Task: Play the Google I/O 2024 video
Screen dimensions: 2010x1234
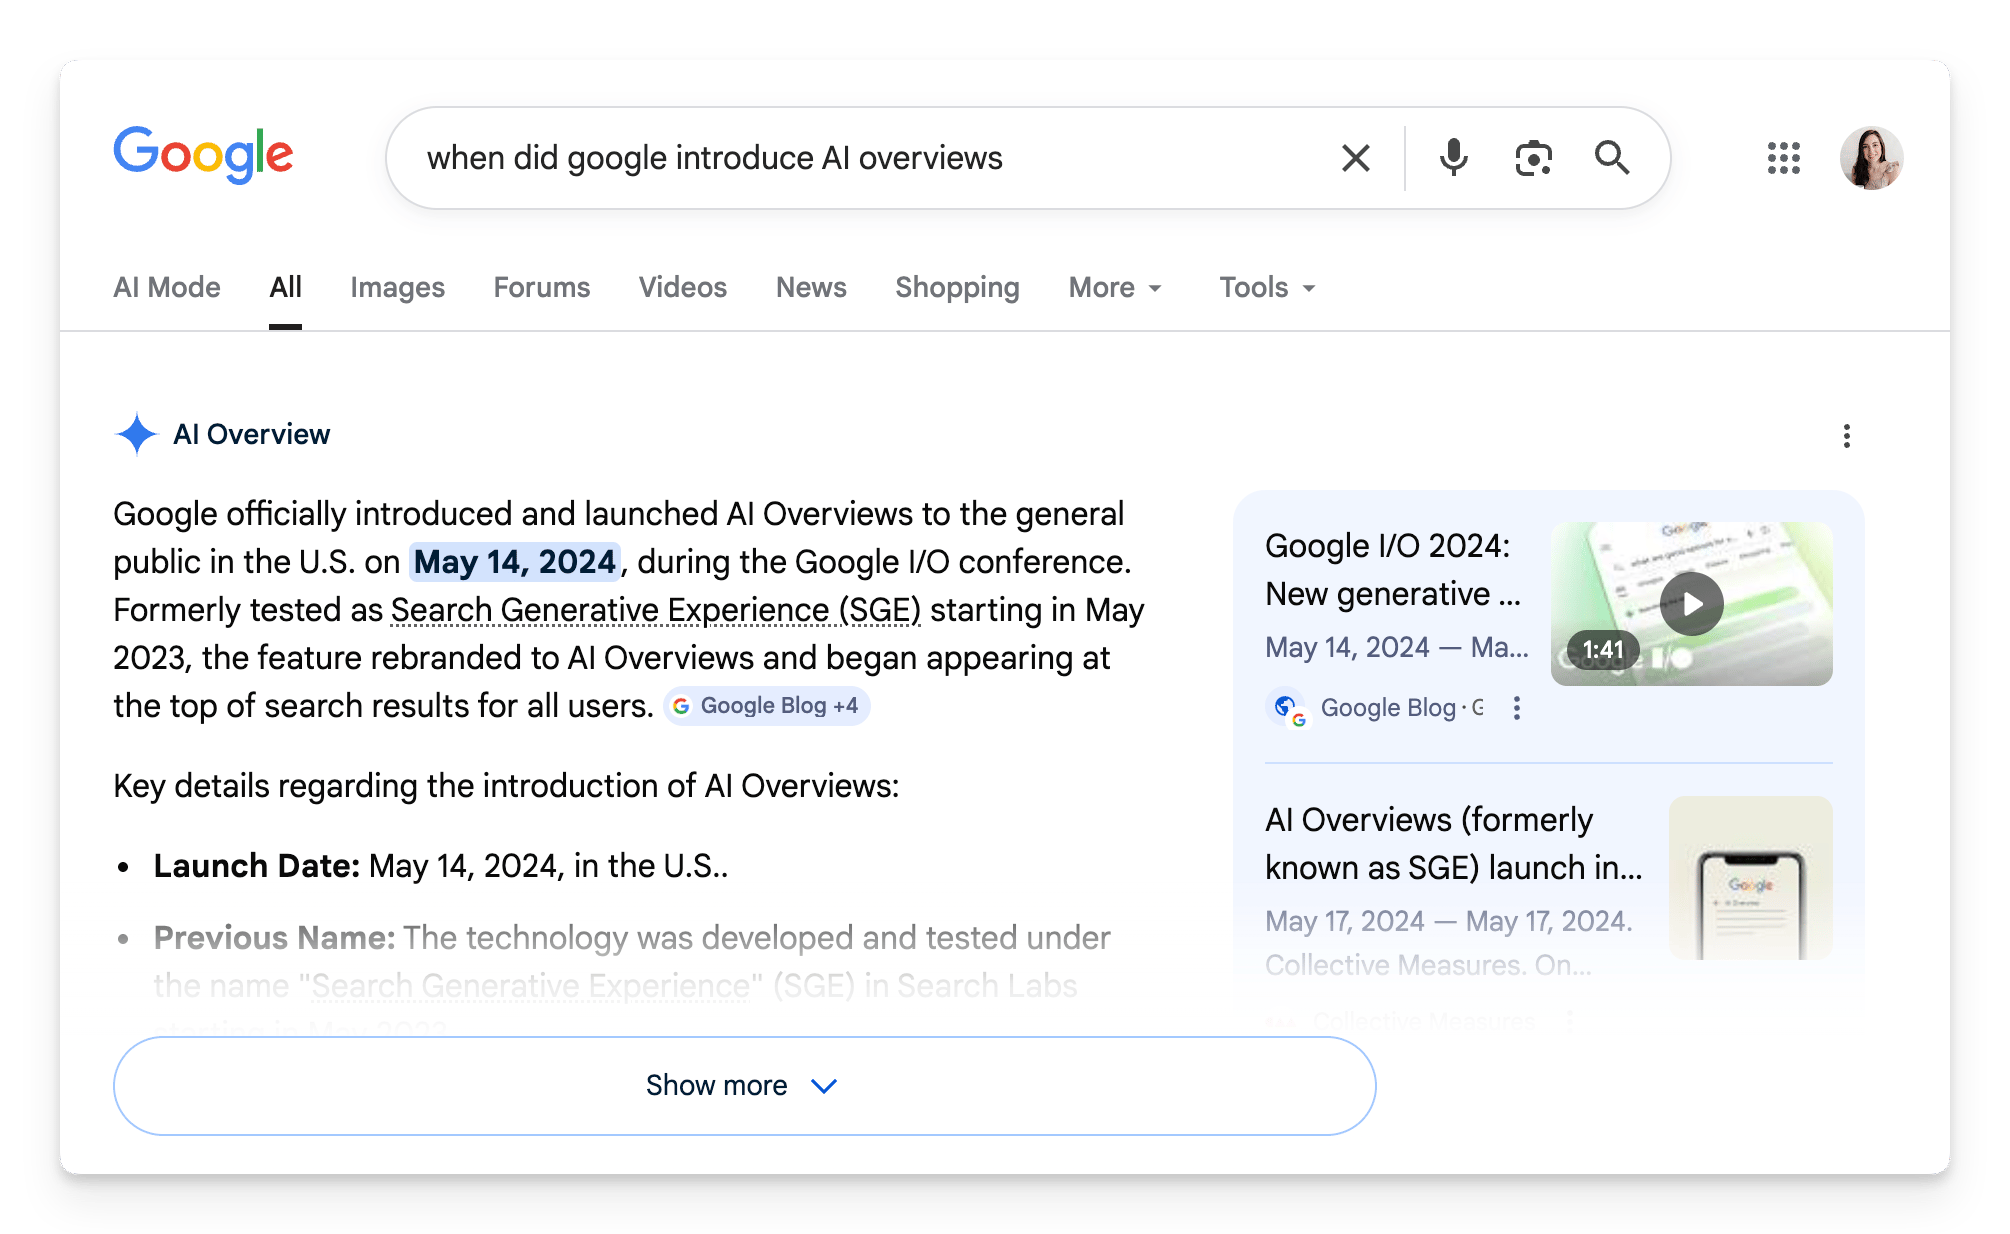Action: click(x=1691, y=604)
